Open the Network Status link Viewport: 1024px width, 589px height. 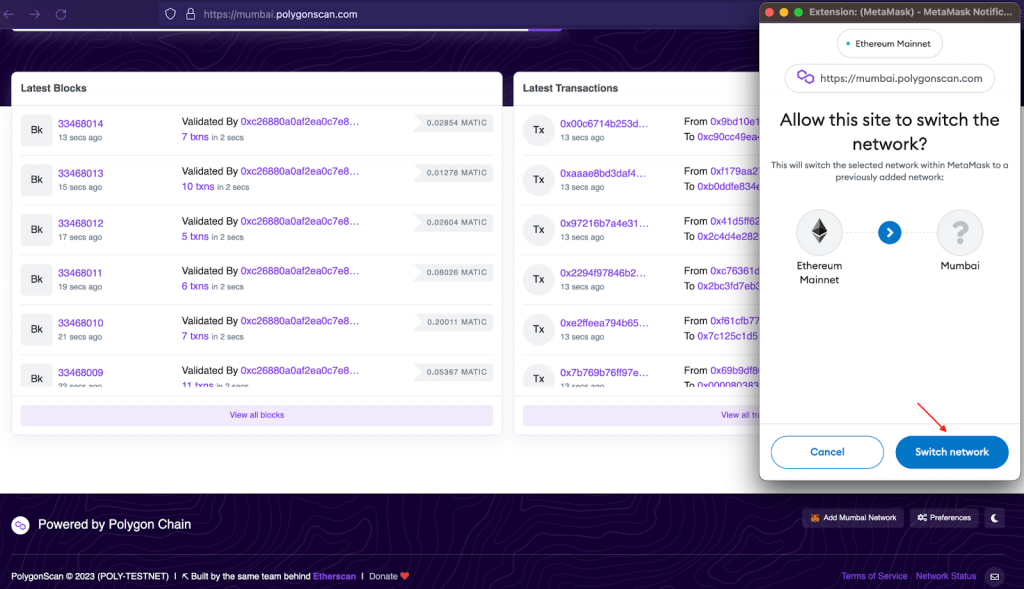(946, 576)
